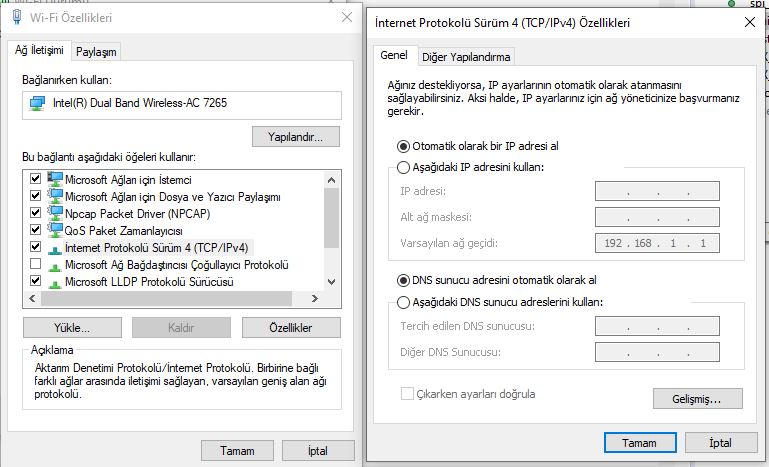Check Çıkarken ayarları doğrula box

pos(407,394)
